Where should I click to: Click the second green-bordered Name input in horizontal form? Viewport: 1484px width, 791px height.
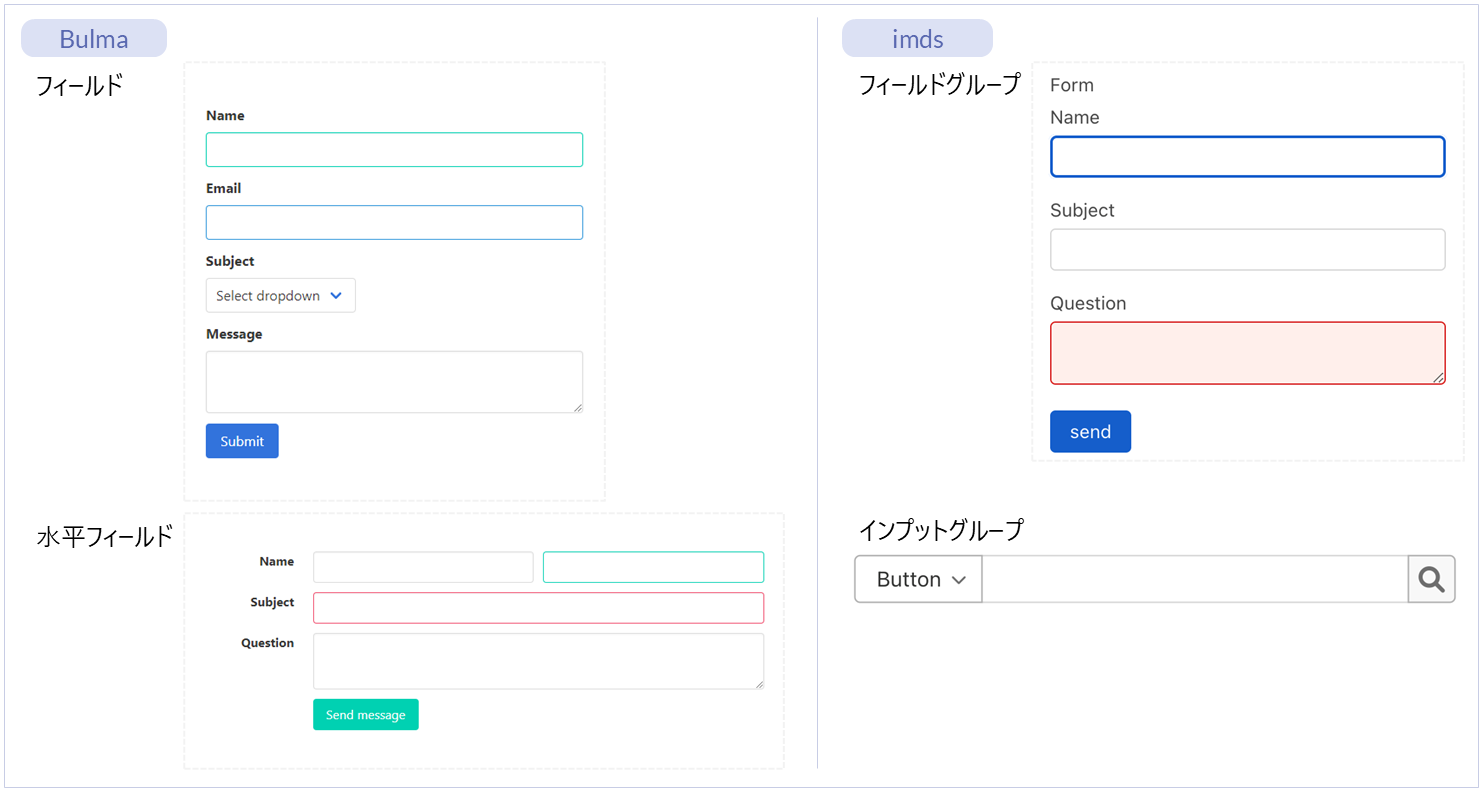[653, 567]
